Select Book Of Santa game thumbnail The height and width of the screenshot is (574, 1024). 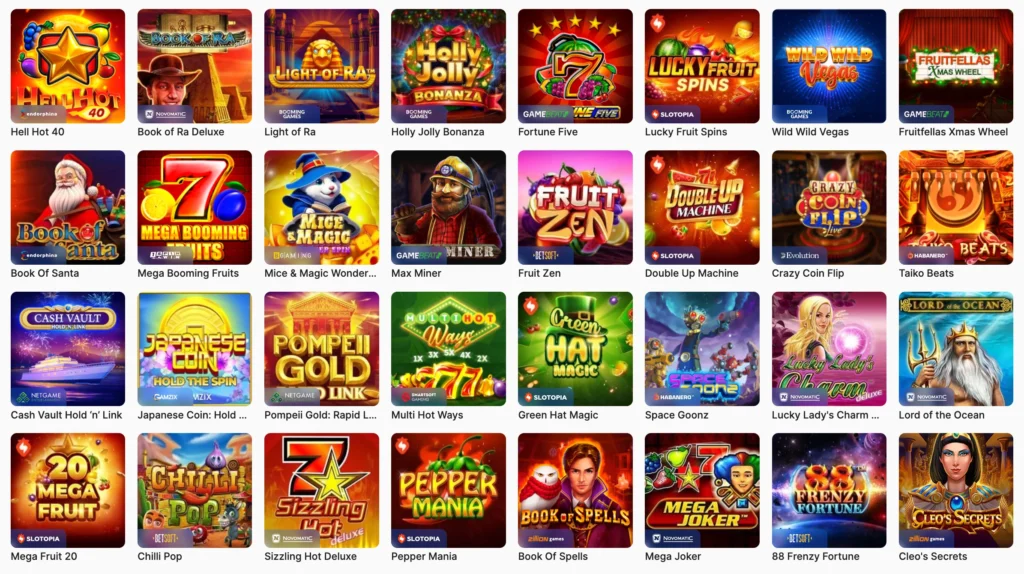point(68,208)
